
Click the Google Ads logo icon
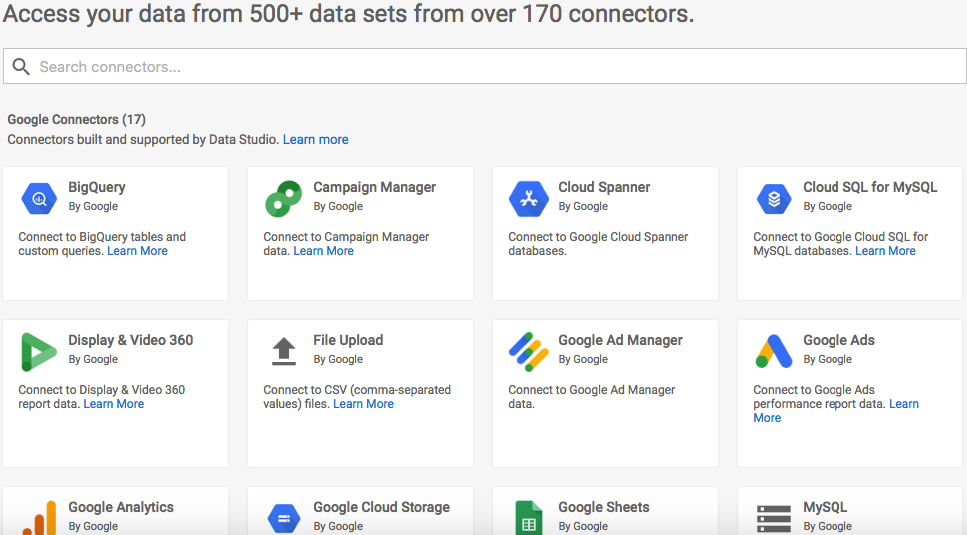(x=773, y=351)
